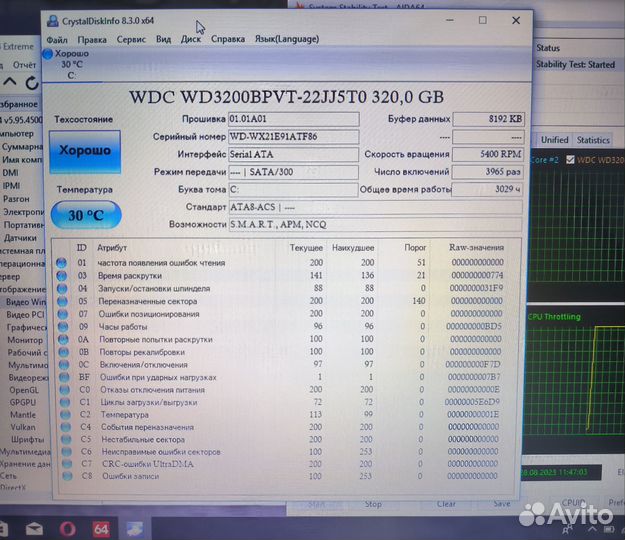Open the Язык(Language) menu
Image resolution: width=625 pixels, height=540 pixels.
[287, 39]
